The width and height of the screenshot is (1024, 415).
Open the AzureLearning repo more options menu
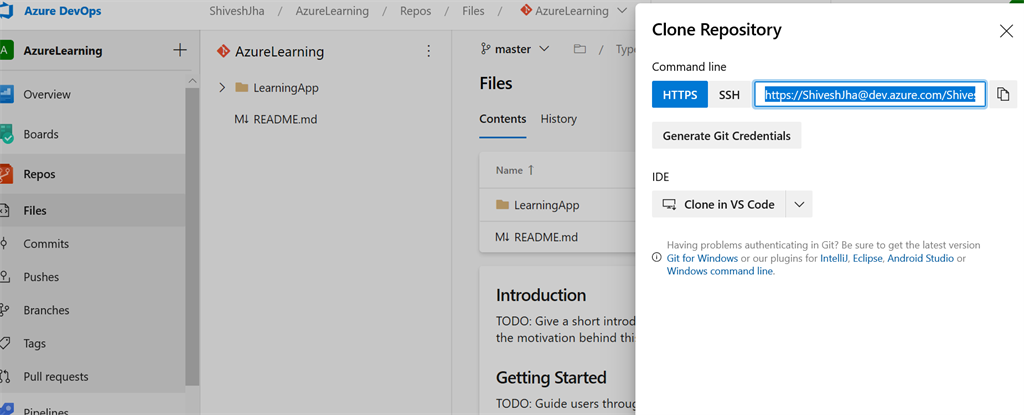pos(428,51)
